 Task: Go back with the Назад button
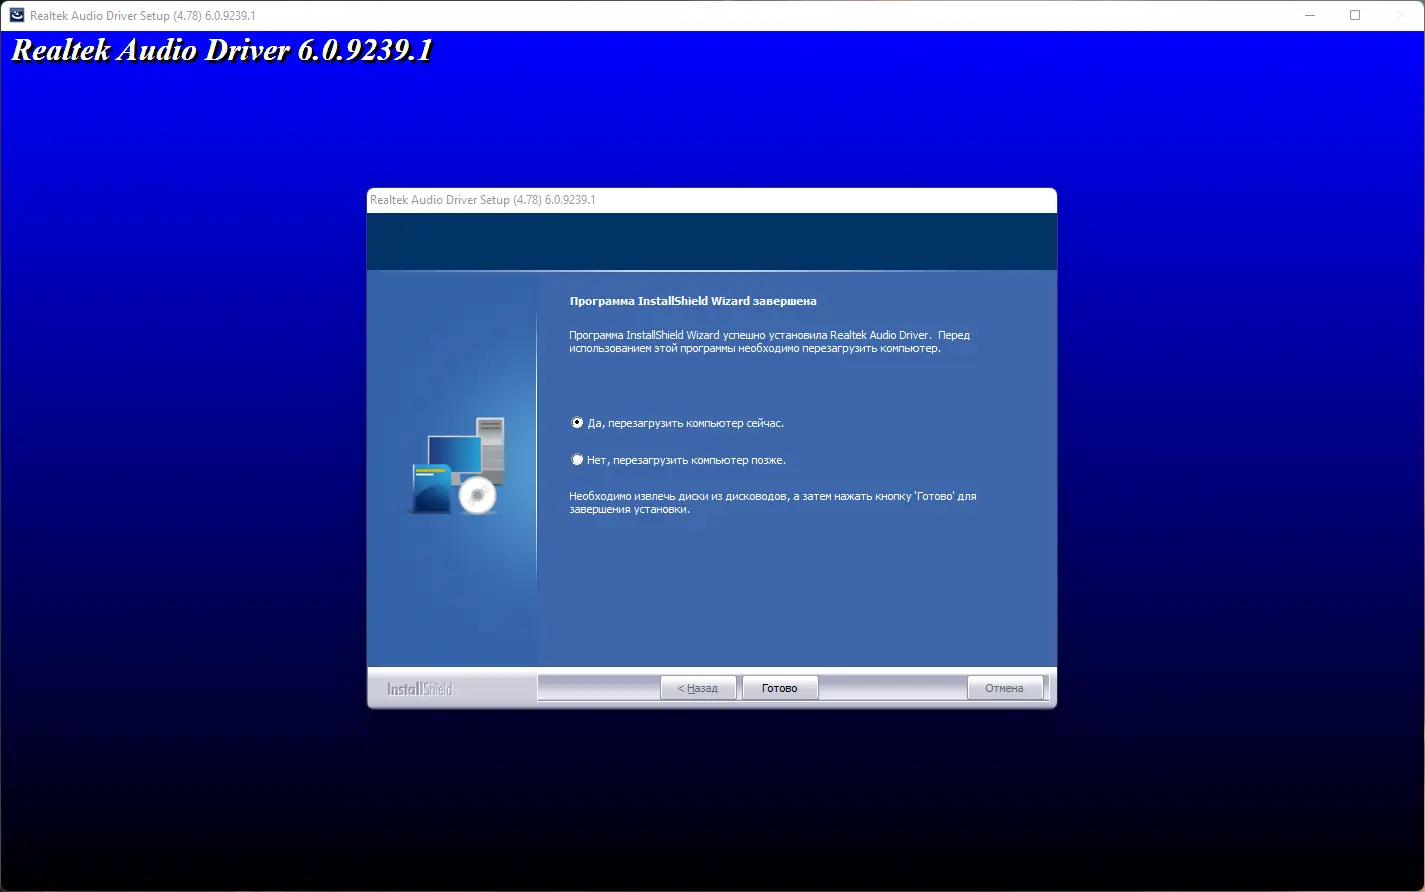(698, 688)
